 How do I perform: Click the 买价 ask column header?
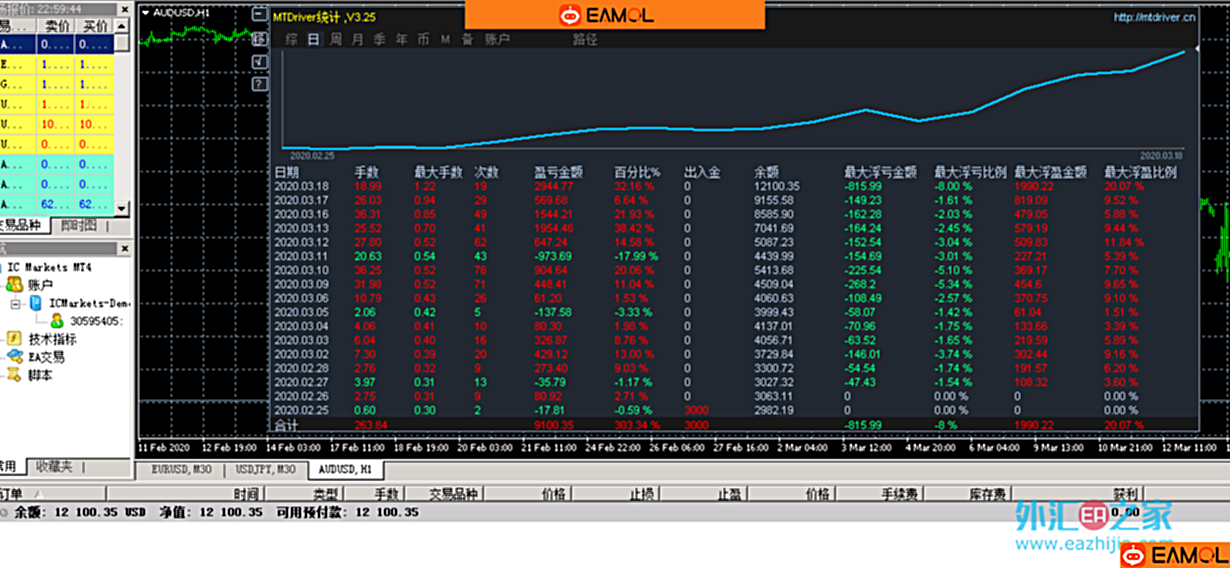point(93,27)
